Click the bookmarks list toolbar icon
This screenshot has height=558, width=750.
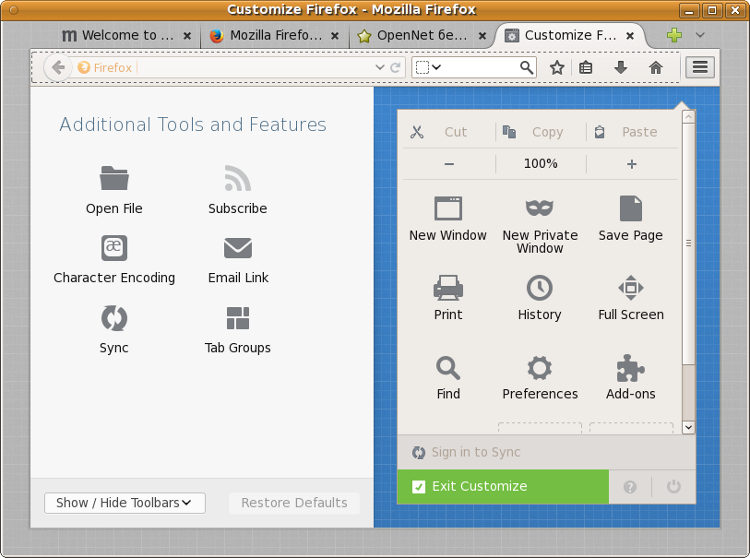pyautogui.click(x=585, y=67)
